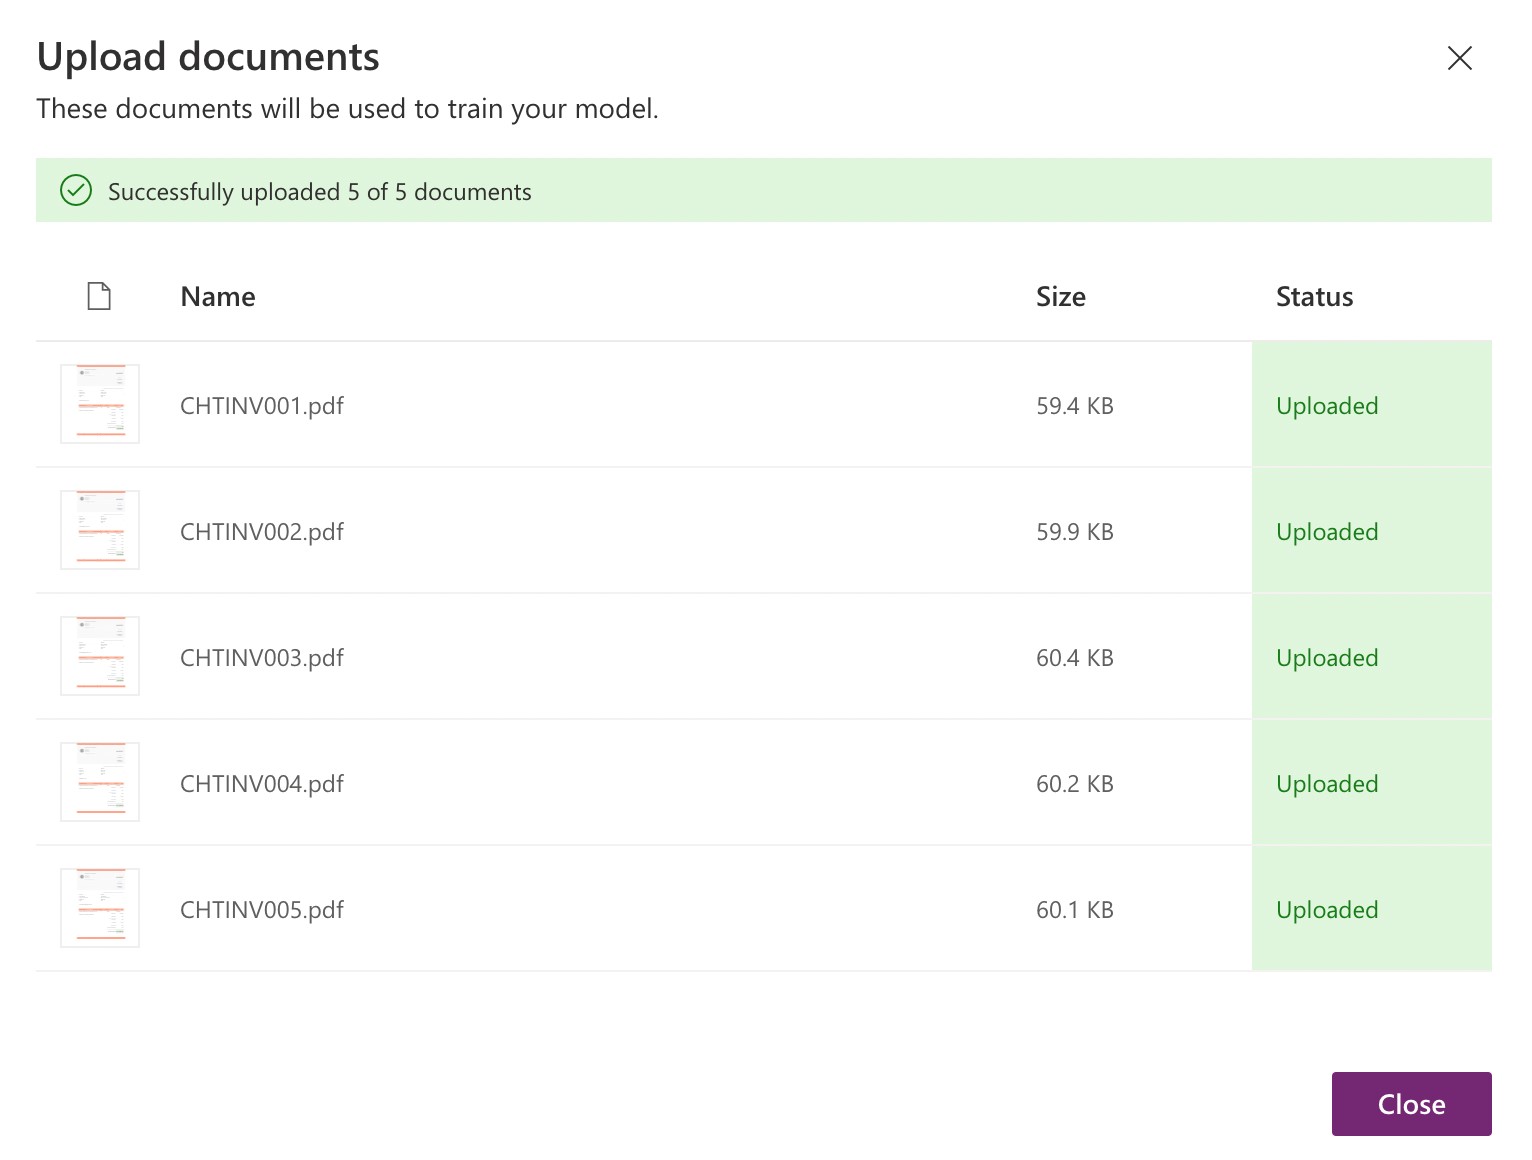Select the CHTINV001.pdf thumbnail preview
Screen dimensions: 1532x1160
[100, 404]
